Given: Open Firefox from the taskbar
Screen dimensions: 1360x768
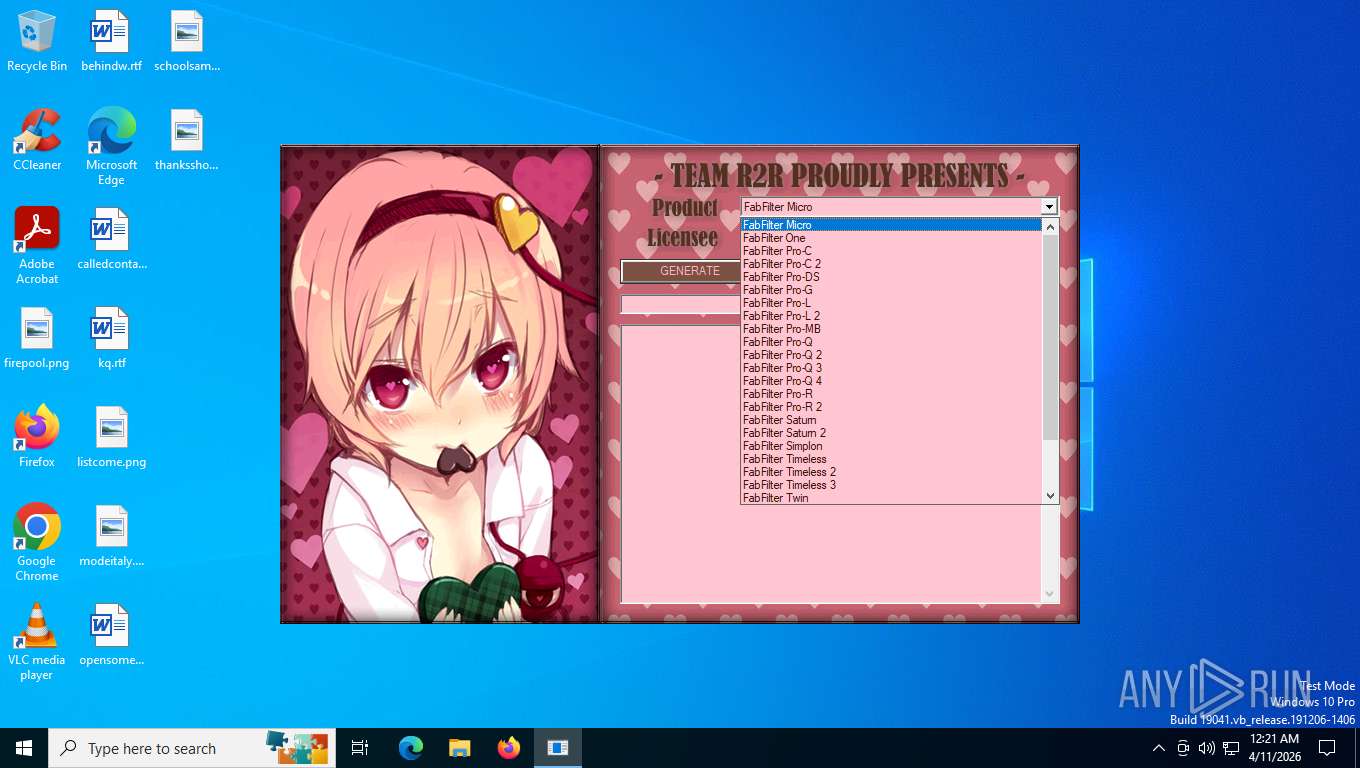Looking at the screenshot, I should pyautogui.click(x=509, y=748).
